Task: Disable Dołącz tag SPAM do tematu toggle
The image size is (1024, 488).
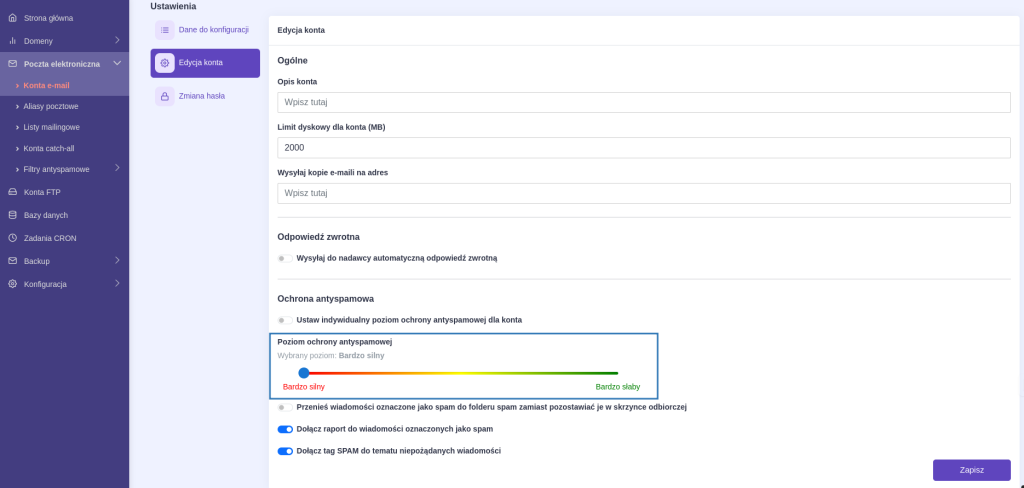Action: click(x=285, y=451)
